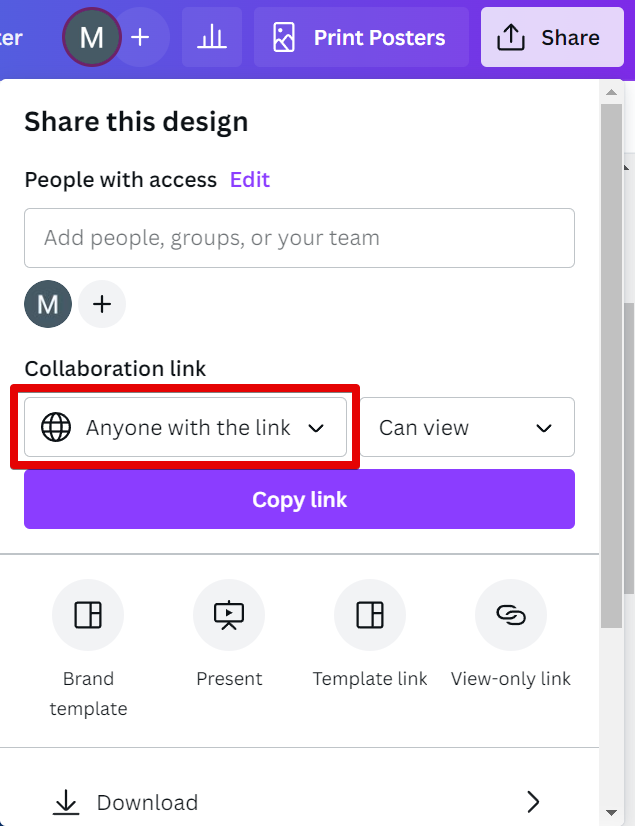Click the scrollbar down arrow
The width and height of the screenshot is (635, 826).
pos(611,812)
